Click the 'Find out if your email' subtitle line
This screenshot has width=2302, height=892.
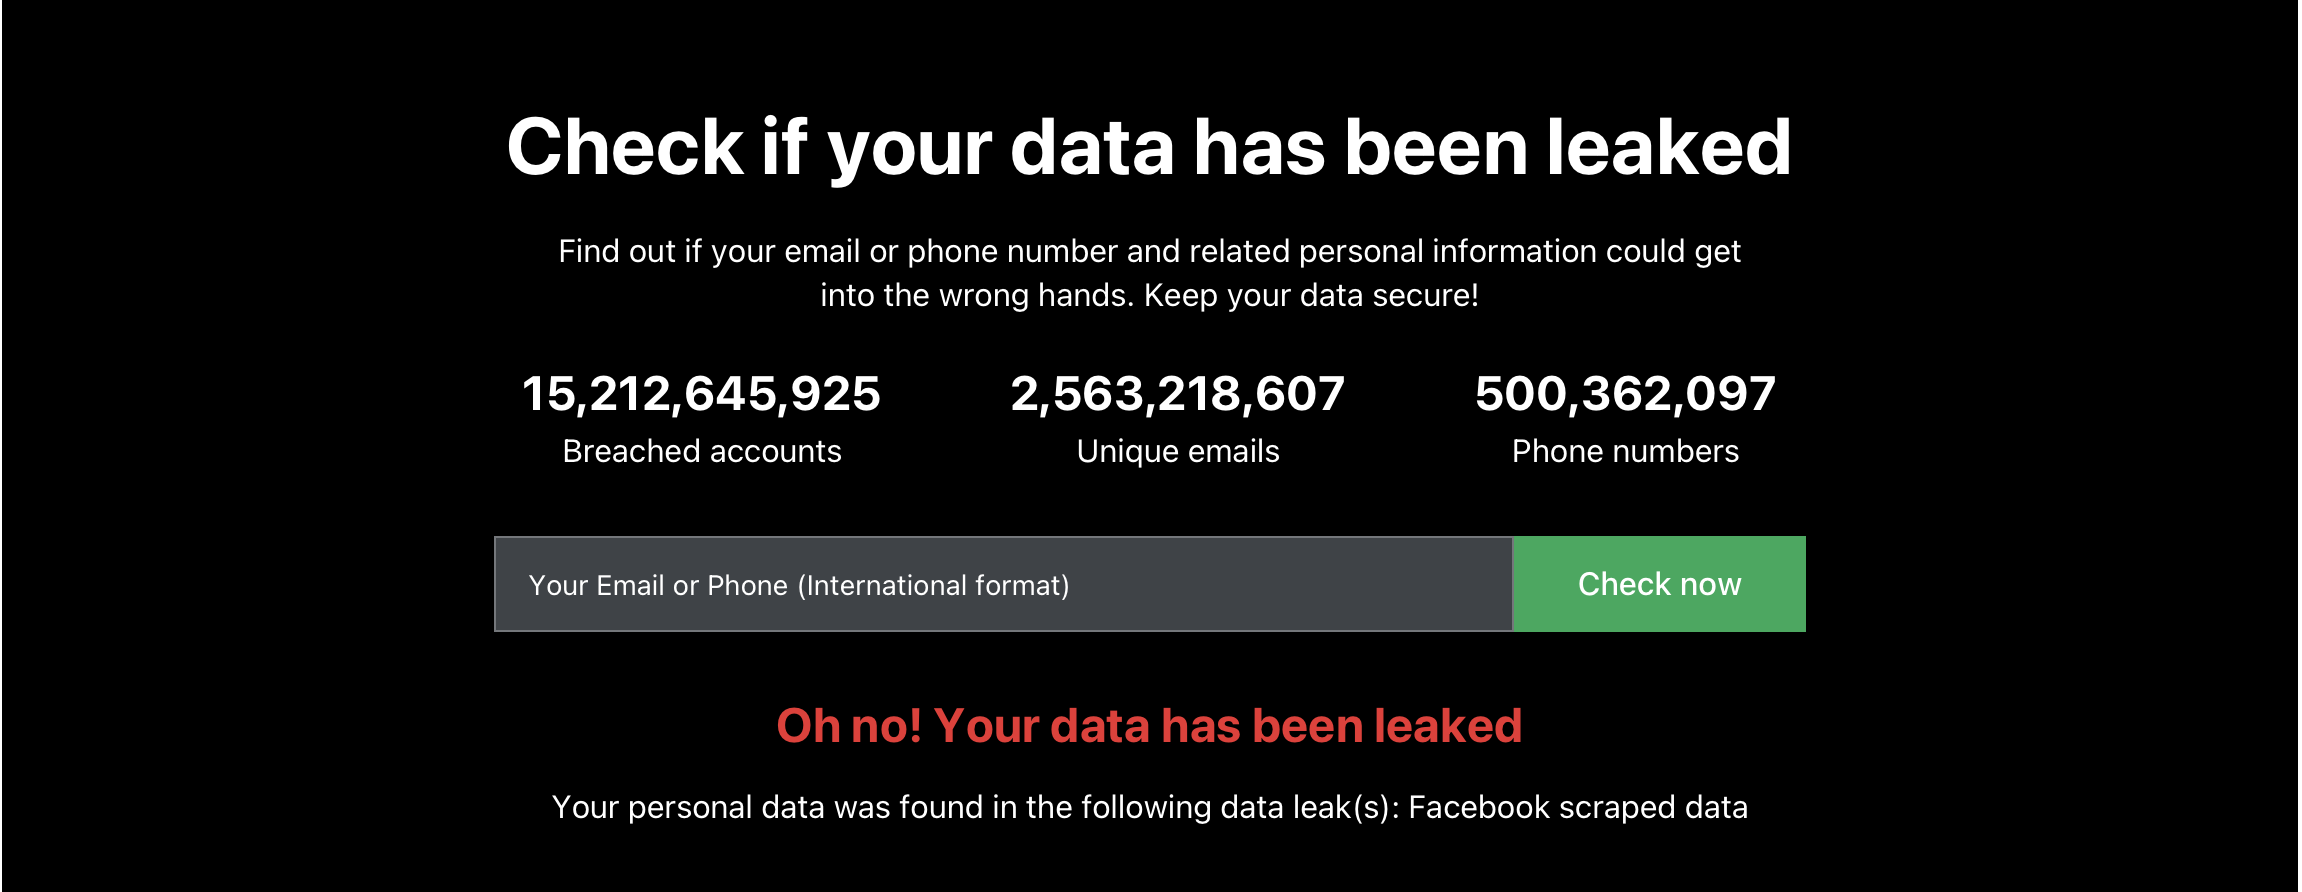point(1149,252)
